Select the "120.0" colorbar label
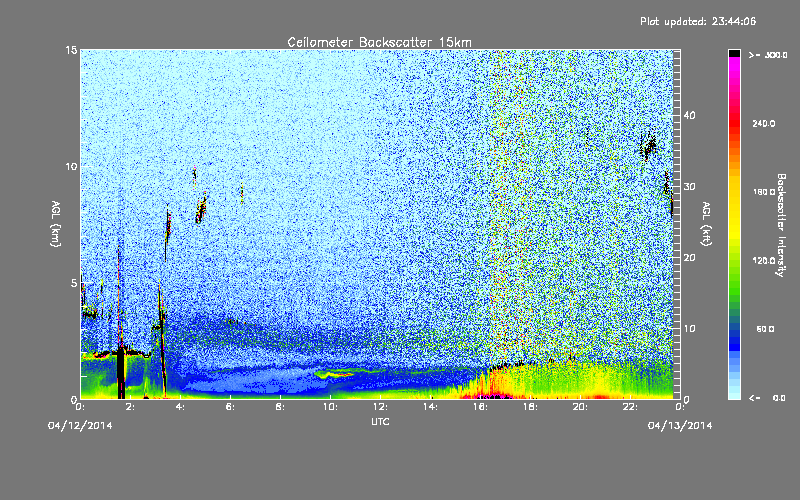The image size is (800, 500). 764,261
